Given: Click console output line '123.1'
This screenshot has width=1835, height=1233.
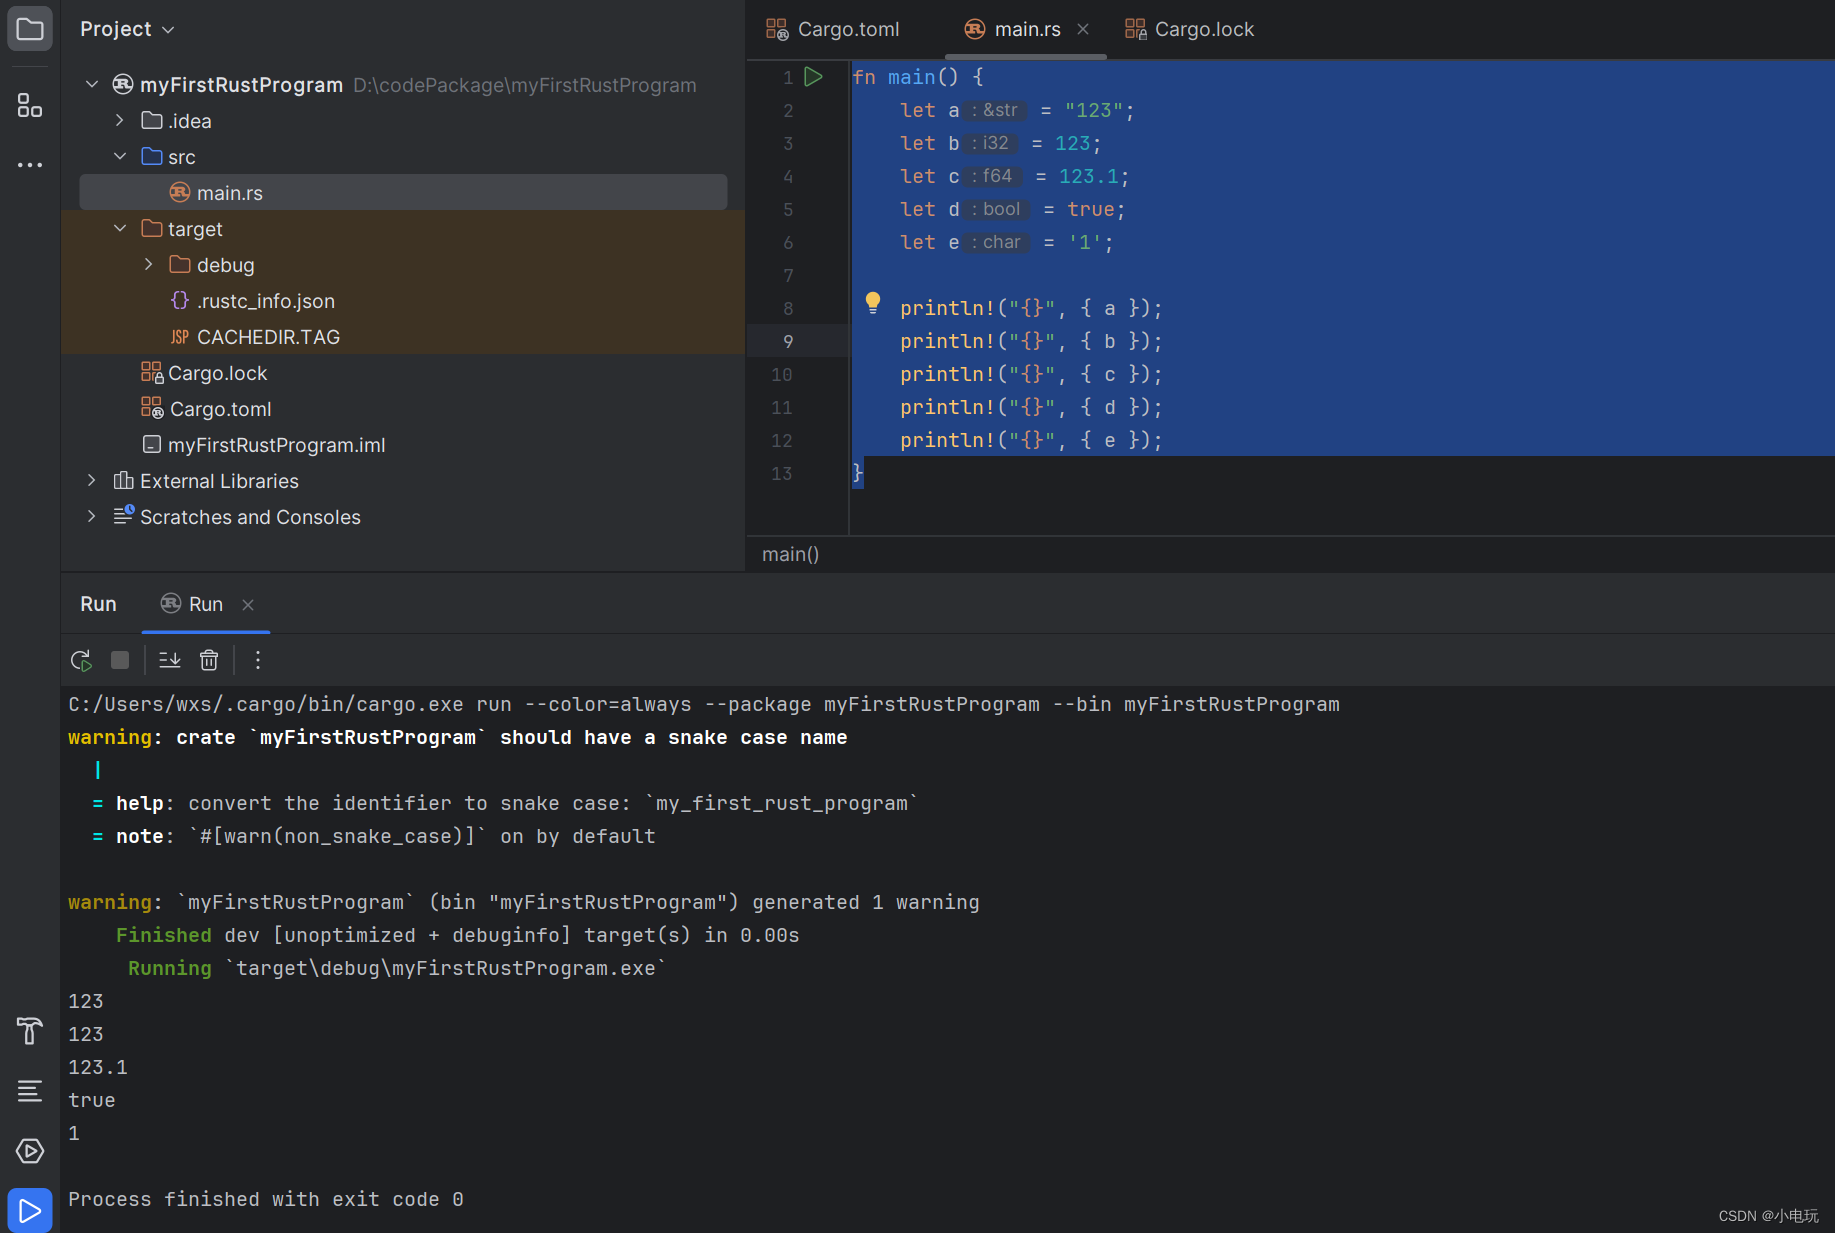Looking at the screenshot, I should click(98, 1067).
